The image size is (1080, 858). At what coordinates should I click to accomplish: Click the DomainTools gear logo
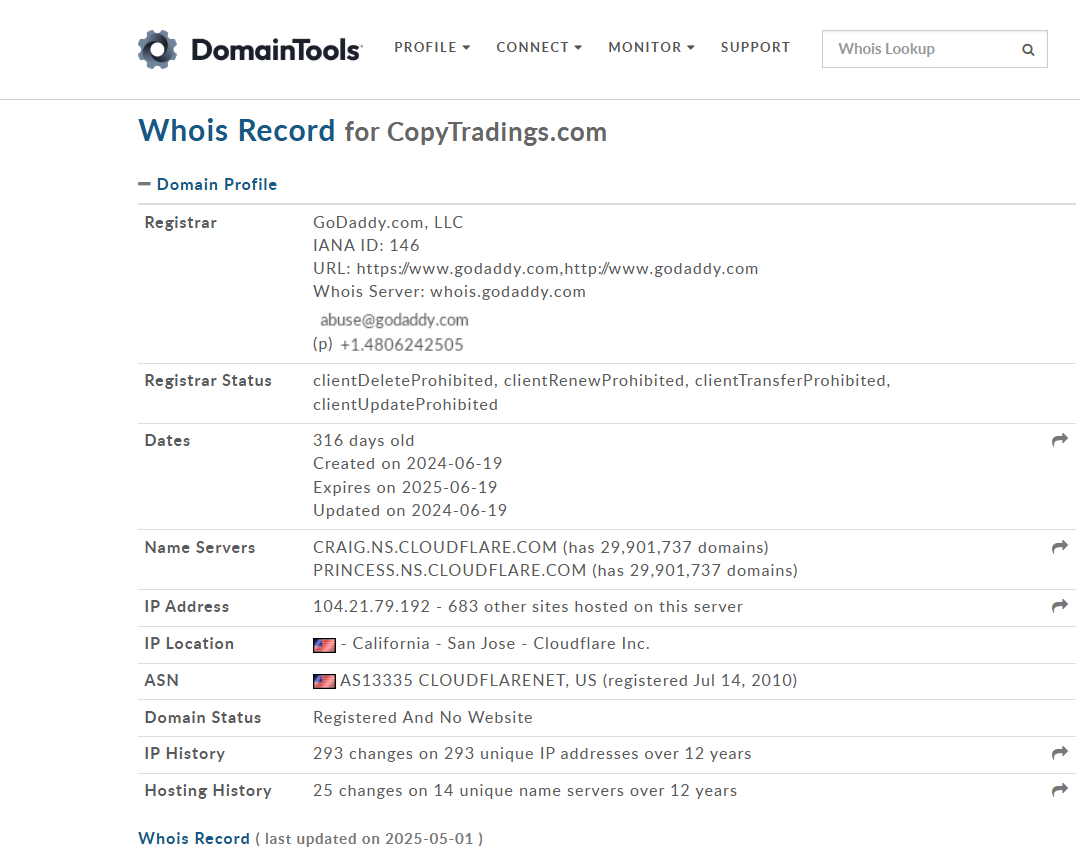click(157, 49)
